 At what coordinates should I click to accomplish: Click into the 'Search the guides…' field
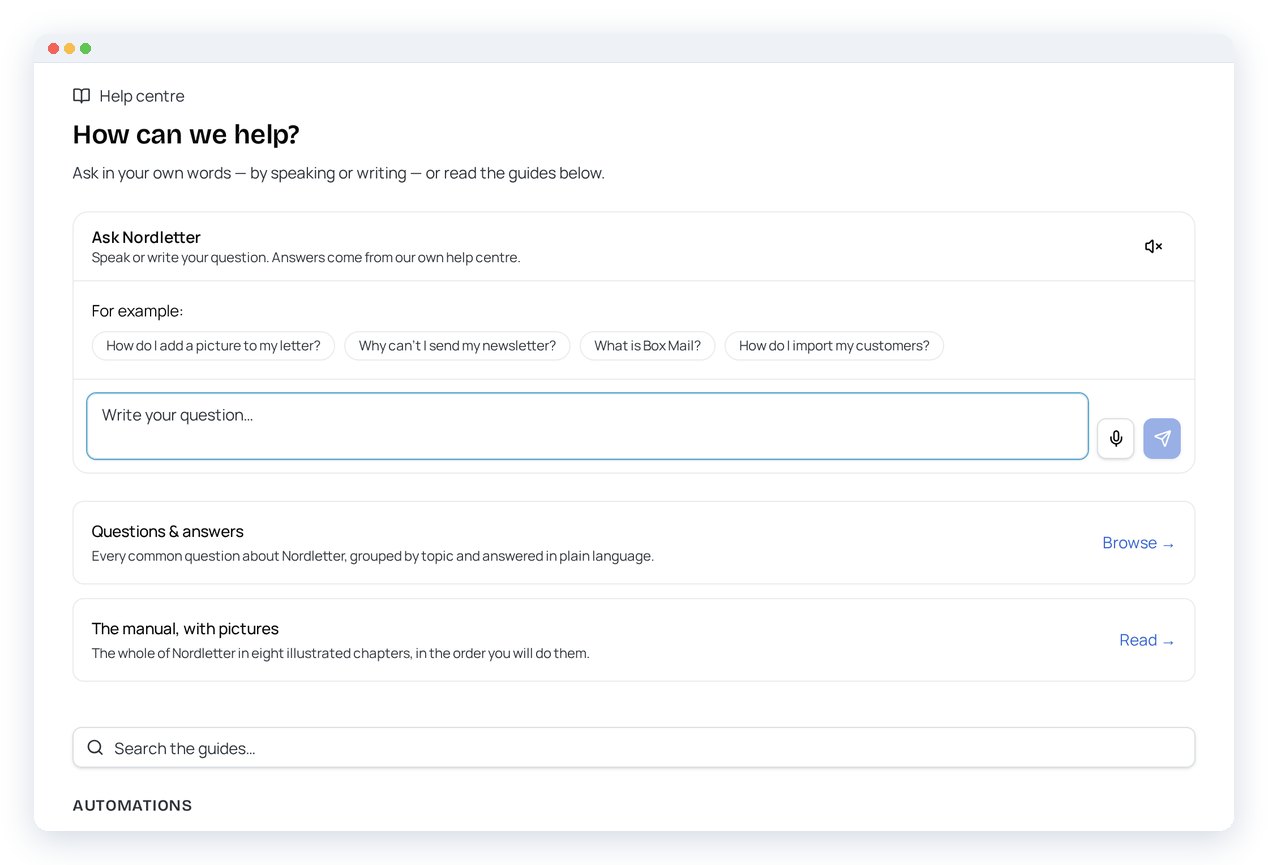point(634,748)
